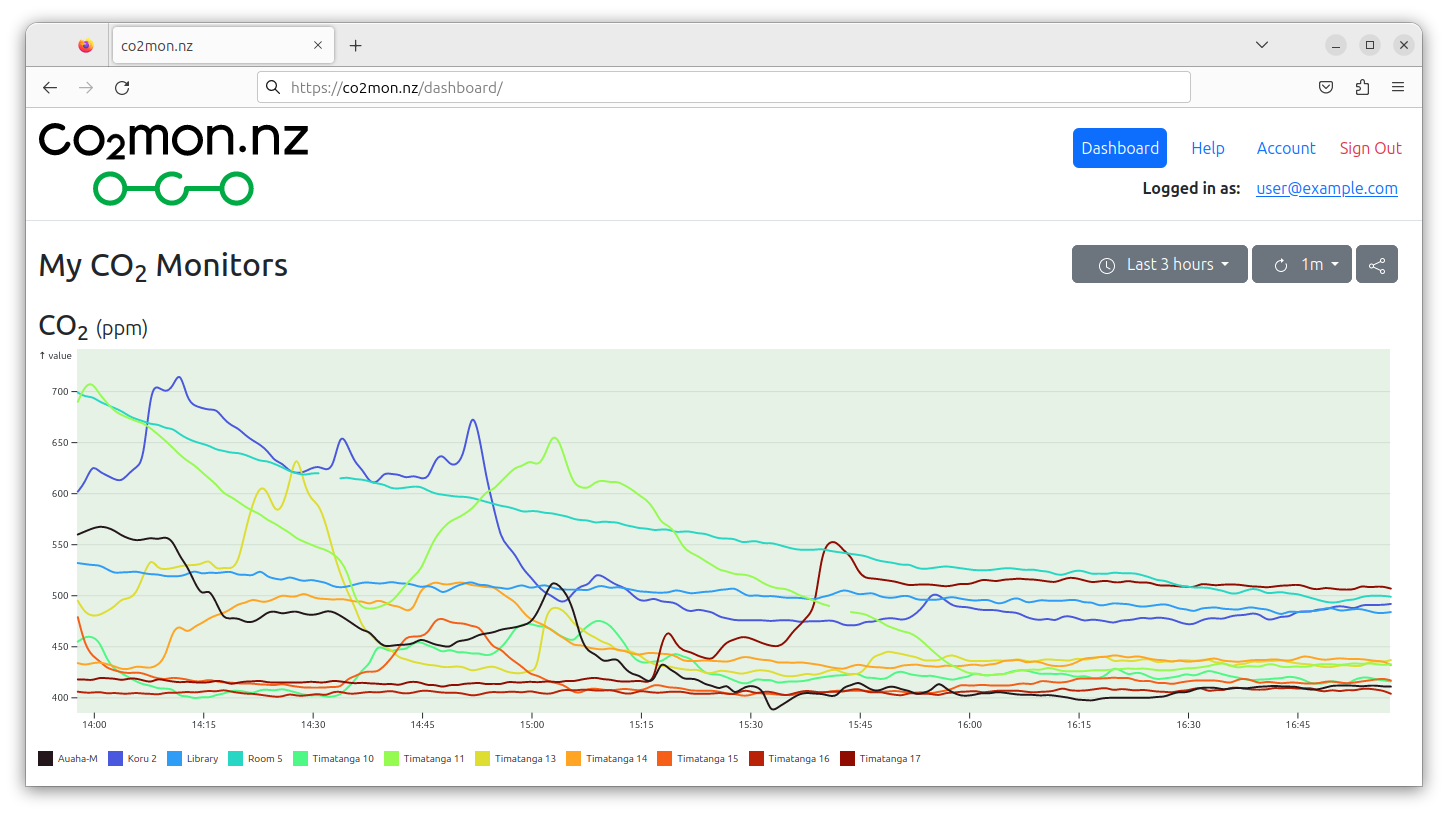Click the 16:30 x-axis time label

pyautogui.click(x=1188, y=724)
